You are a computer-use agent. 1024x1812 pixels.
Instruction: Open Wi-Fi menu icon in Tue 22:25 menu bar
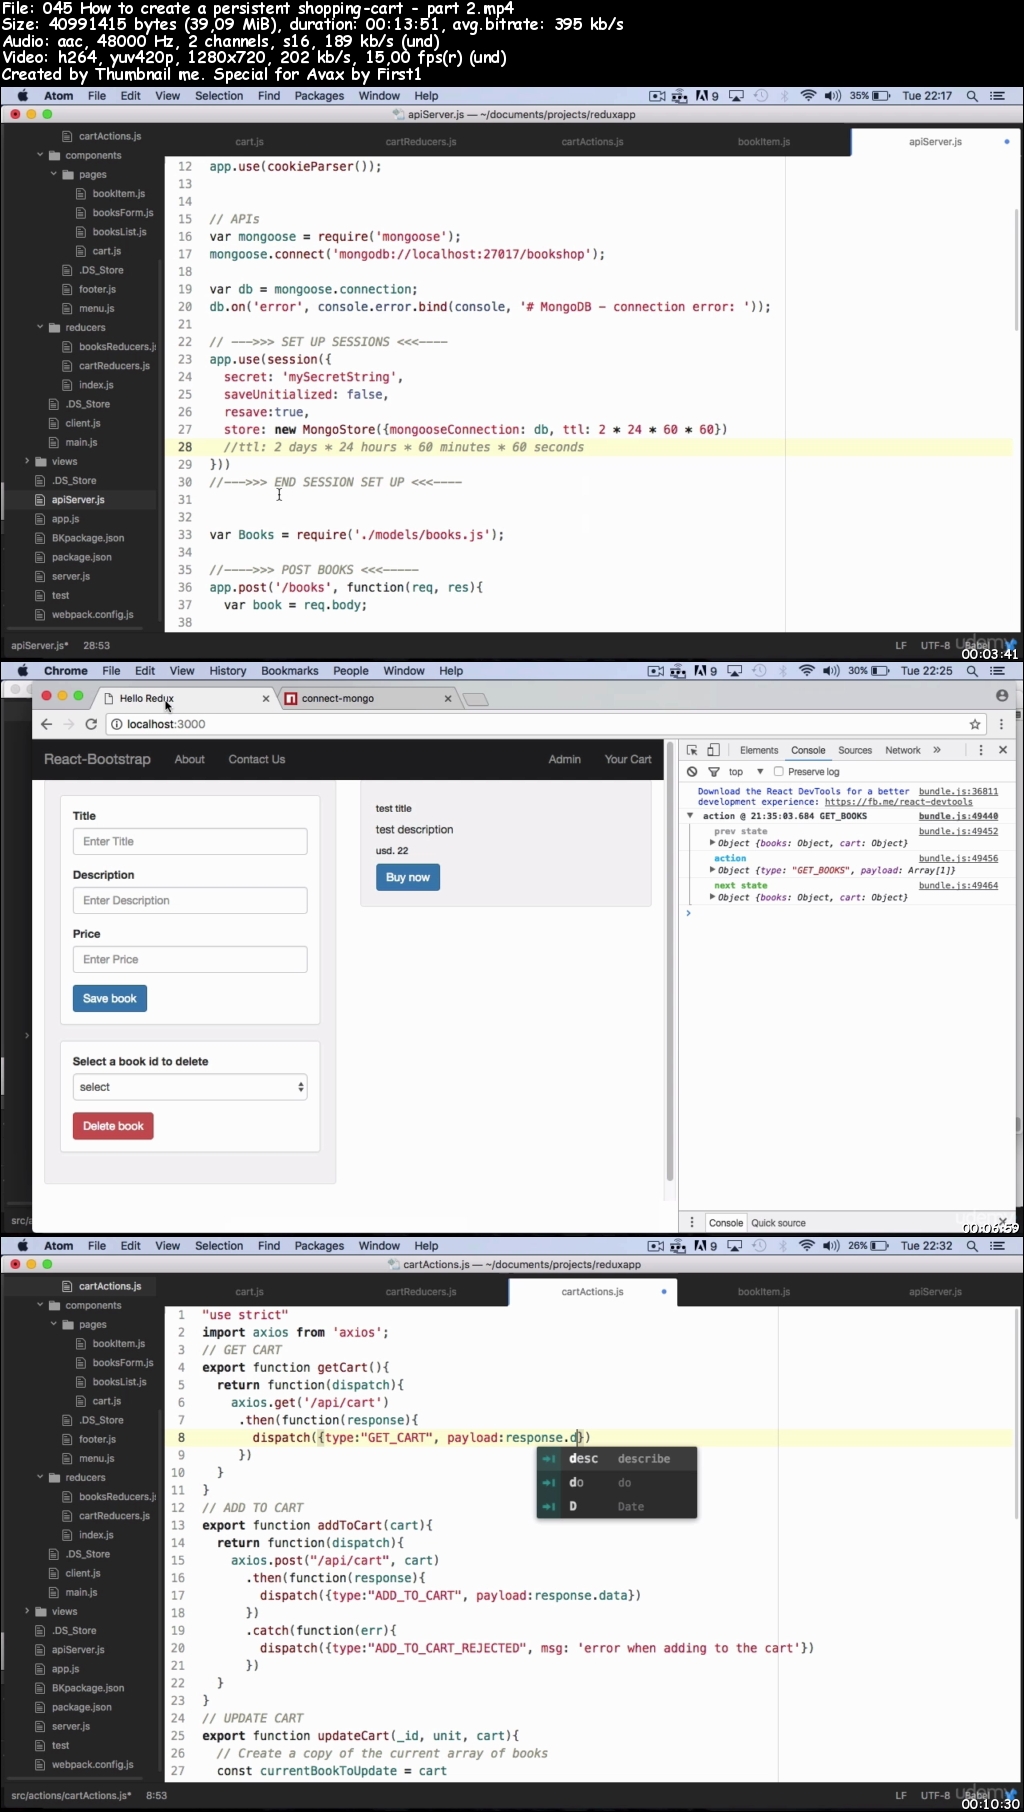(807, 671)
